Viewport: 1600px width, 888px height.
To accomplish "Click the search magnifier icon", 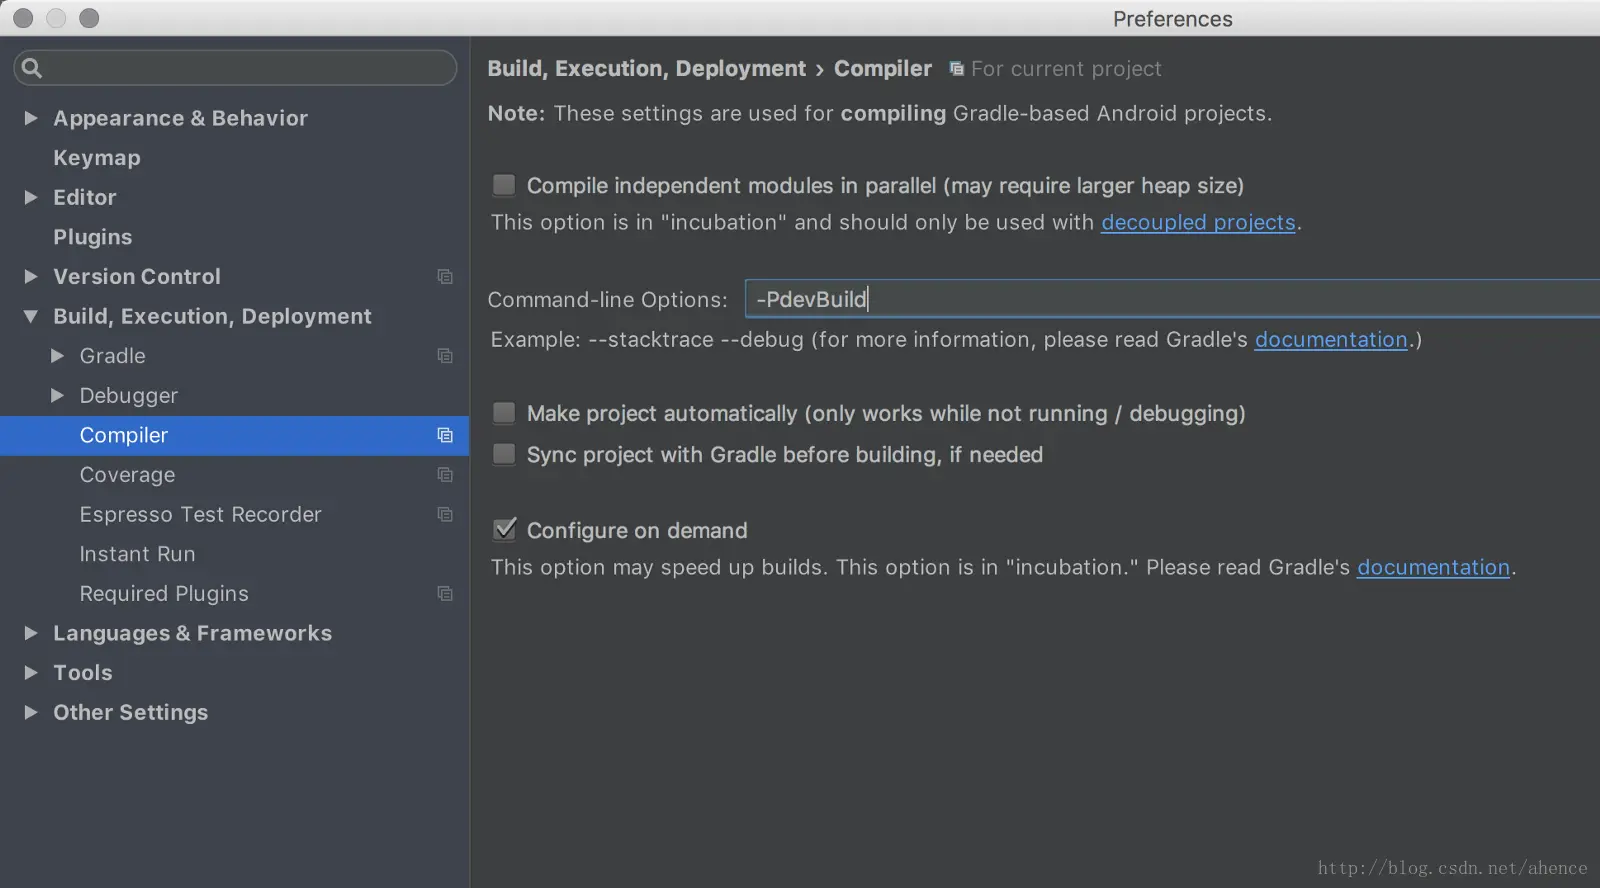I will click(x=31, y=68).
